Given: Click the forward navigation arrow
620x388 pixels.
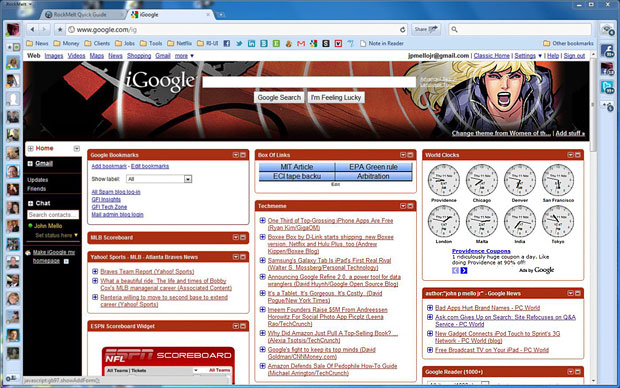Looking at the screenshot, I should 44,29.
